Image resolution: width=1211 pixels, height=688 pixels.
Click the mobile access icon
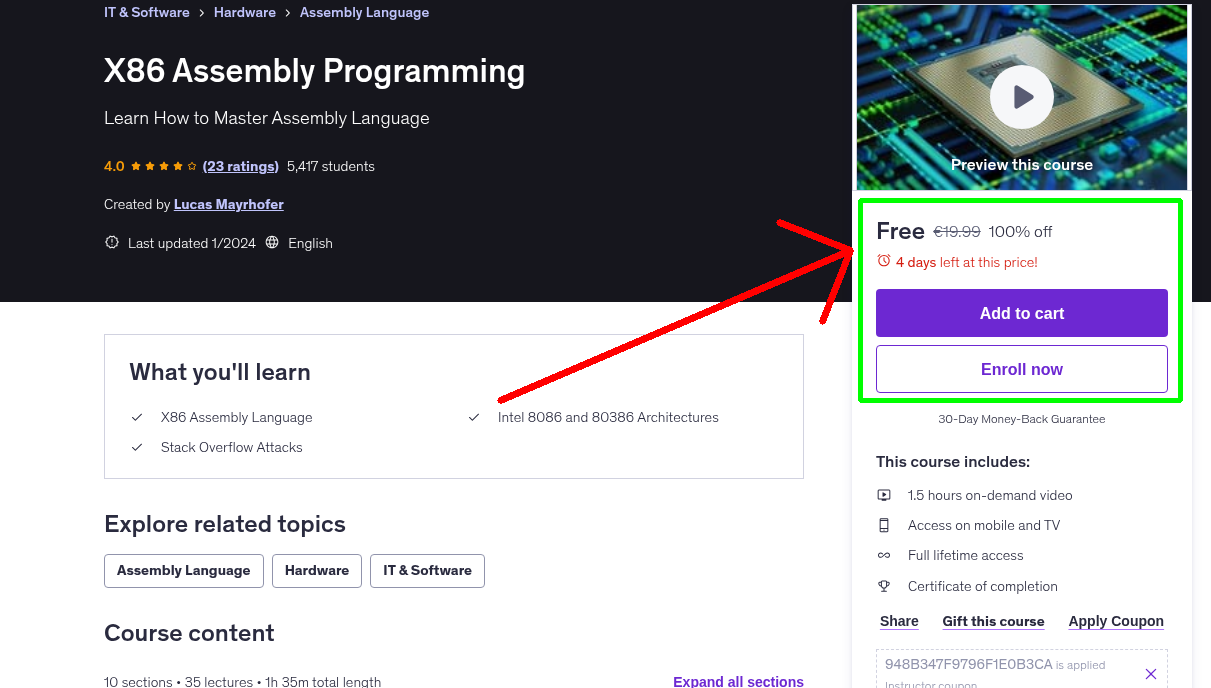[x=884, y=525]
